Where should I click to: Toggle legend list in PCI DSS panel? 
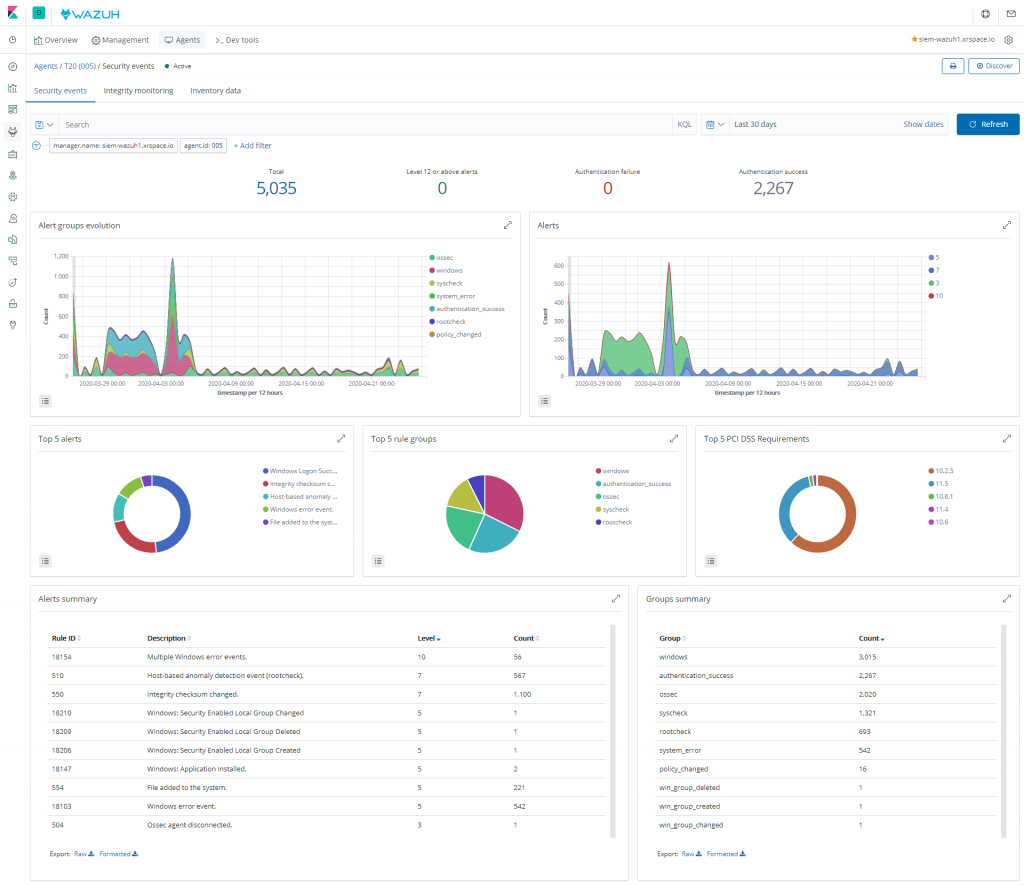711,561
